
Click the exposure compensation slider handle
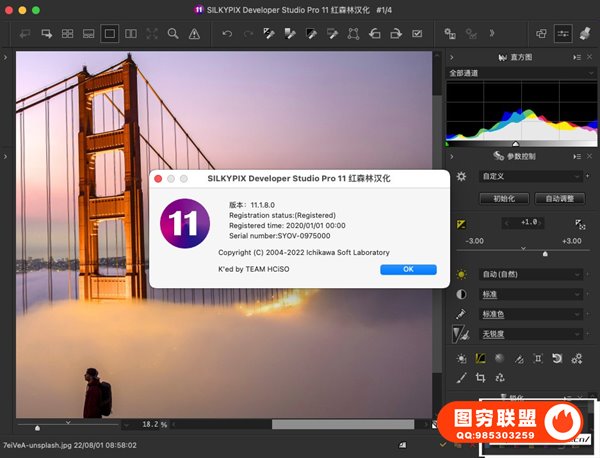(x=545, y=254)
